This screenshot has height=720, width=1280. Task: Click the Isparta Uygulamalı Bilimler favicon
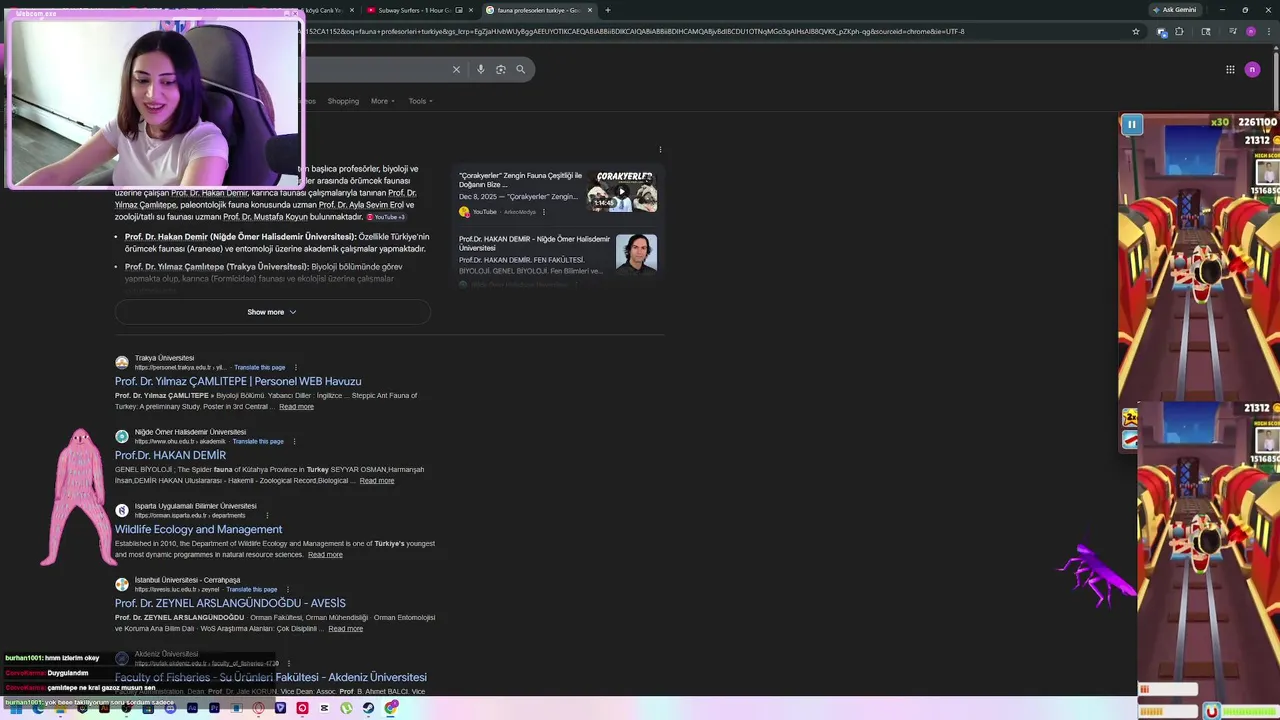point(122,510)
